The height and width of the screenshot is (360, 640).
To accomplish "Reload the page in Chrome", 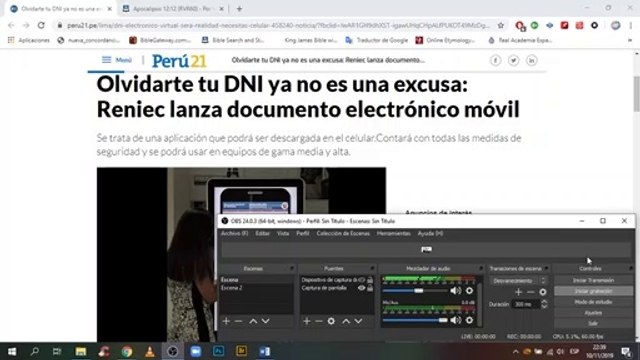I will 41,25.
